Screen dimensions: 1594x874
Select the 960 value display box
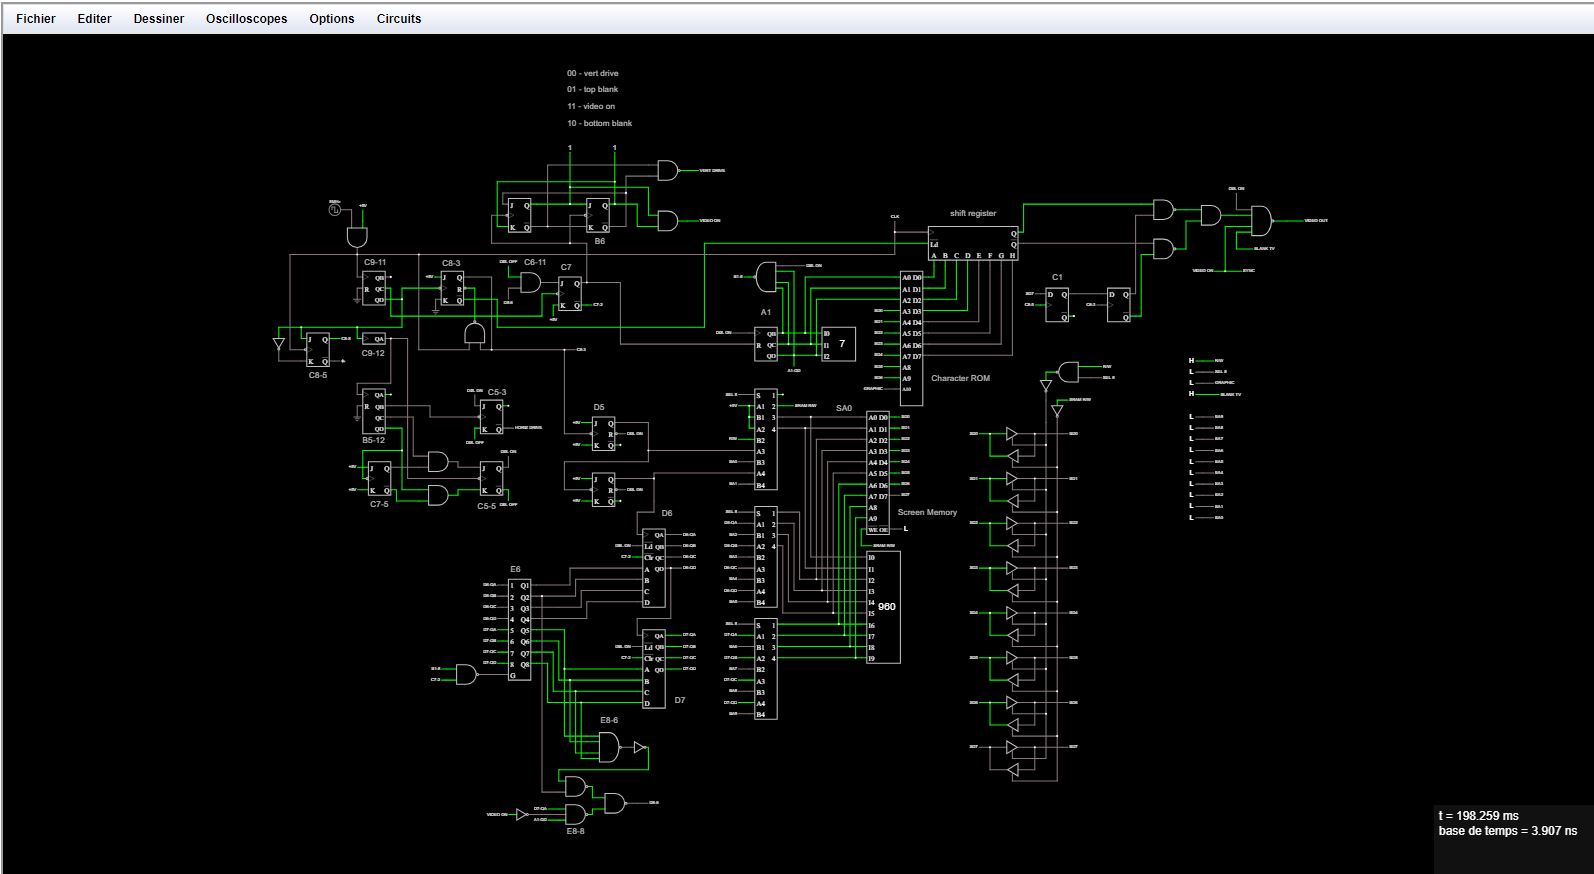point(883,607)
